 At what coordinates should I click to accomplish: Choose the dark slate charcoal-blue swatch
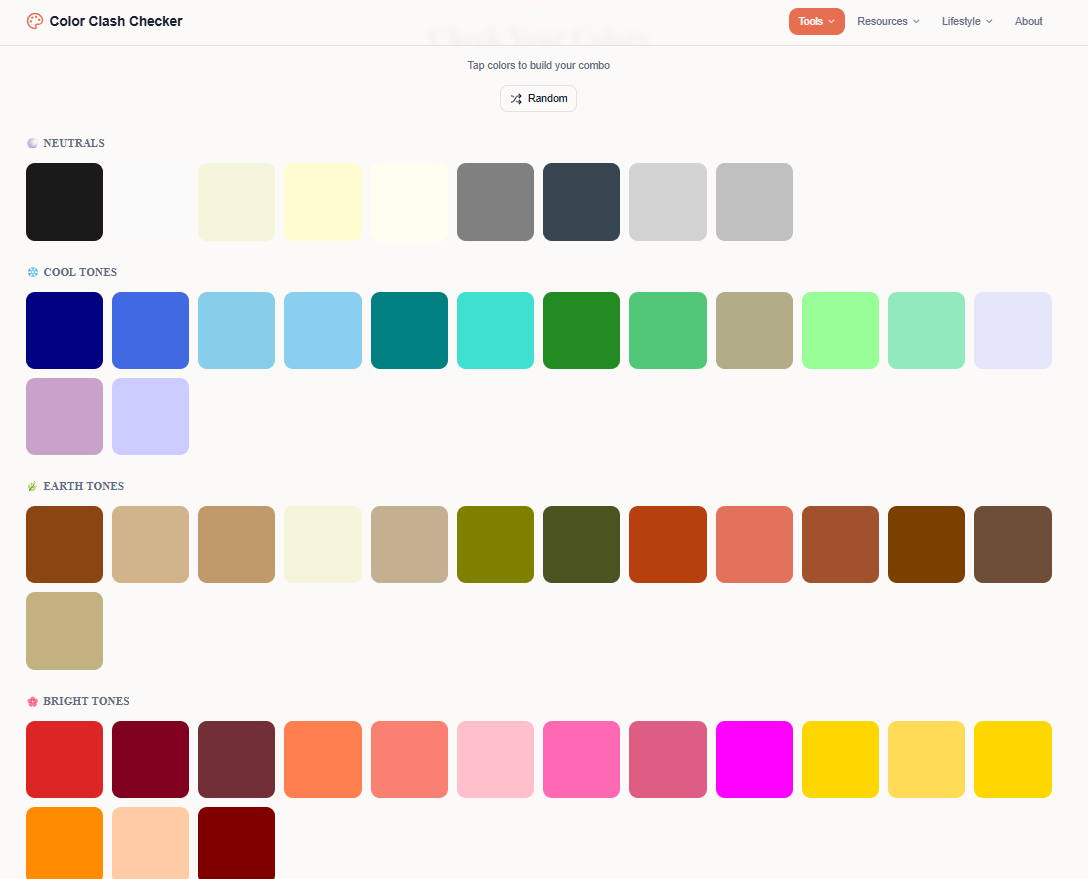tap(581, 202)
